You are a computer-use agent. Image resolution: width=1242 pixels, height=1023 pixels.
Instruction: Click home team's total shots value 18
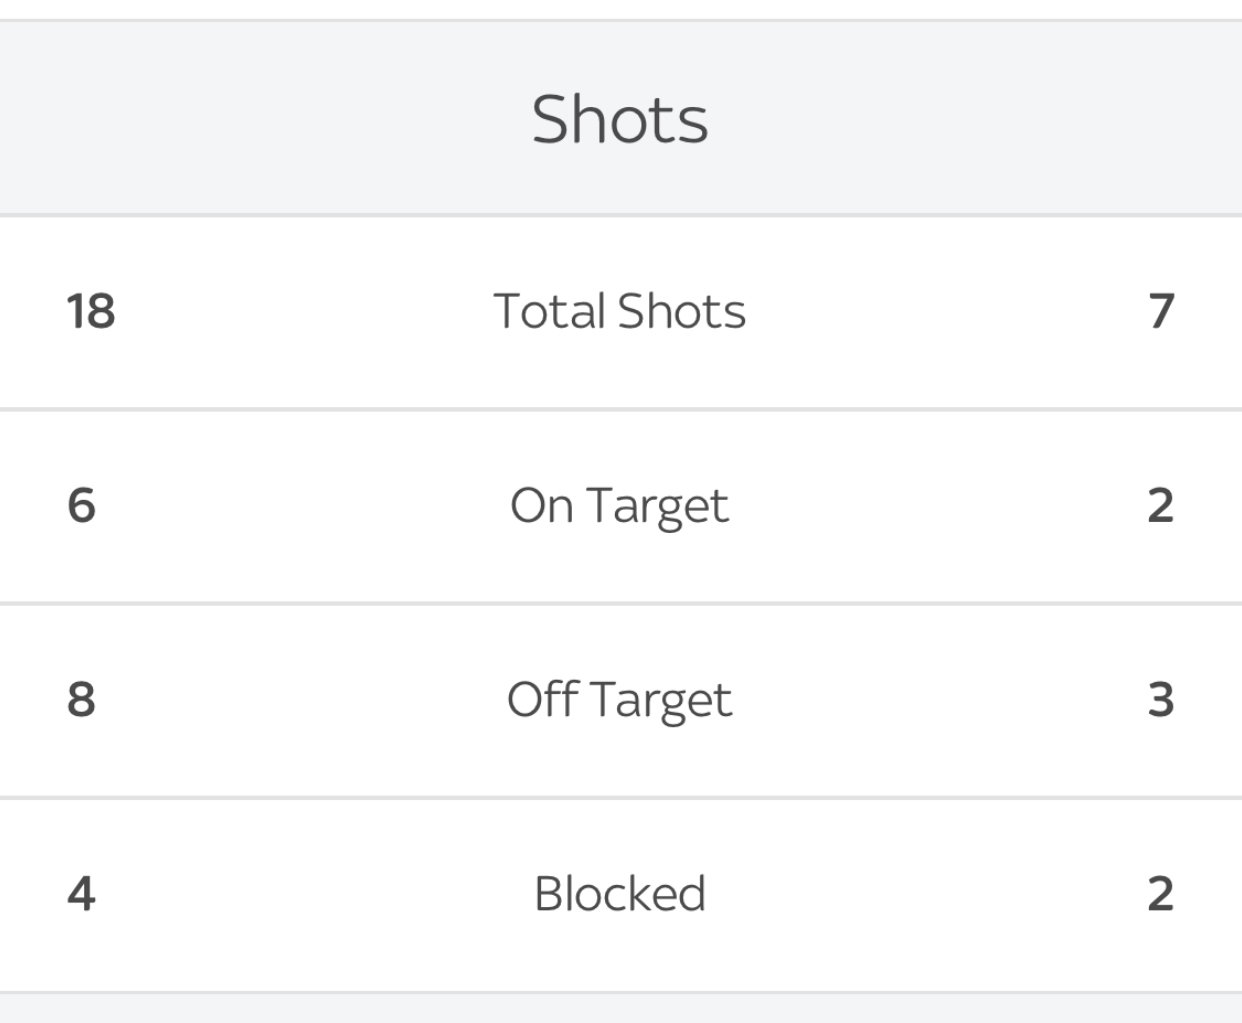(x=91, y=311)
